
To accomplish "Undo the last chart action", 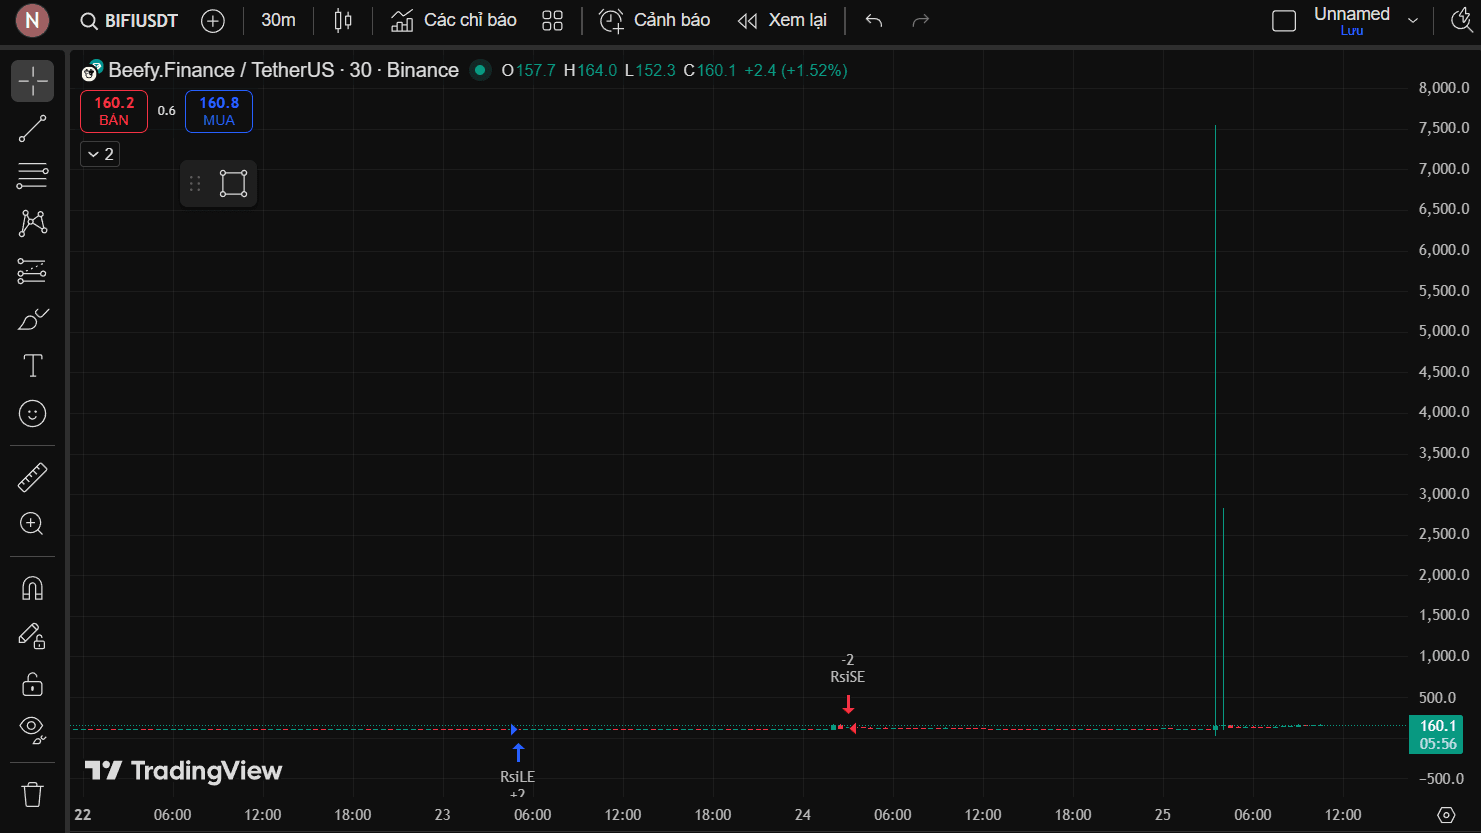I will pos(874,21).
